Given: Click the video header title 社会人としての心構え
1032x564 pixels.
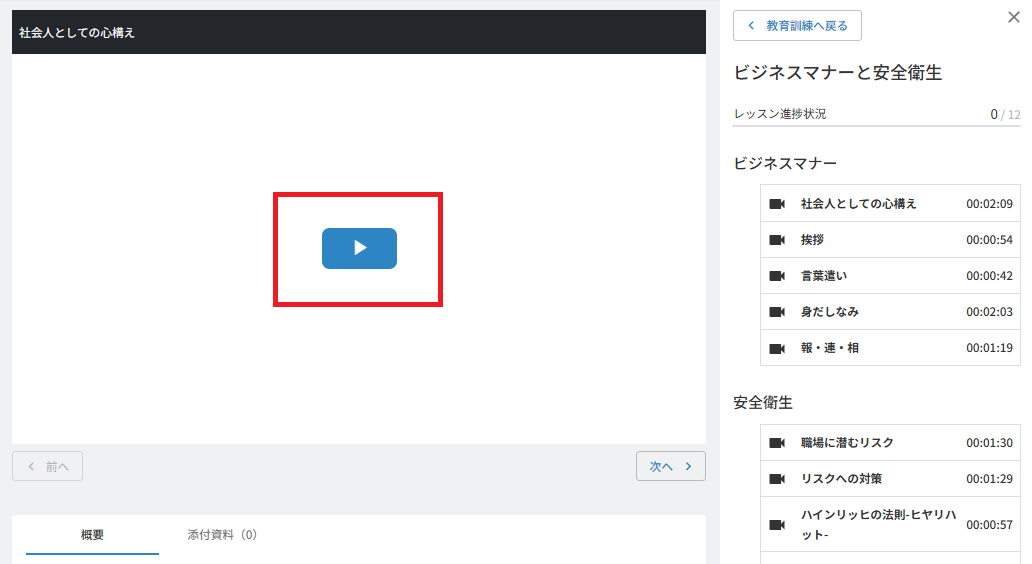Looking at the screenshot, I should pyautogui.click(x=77, y=32).
